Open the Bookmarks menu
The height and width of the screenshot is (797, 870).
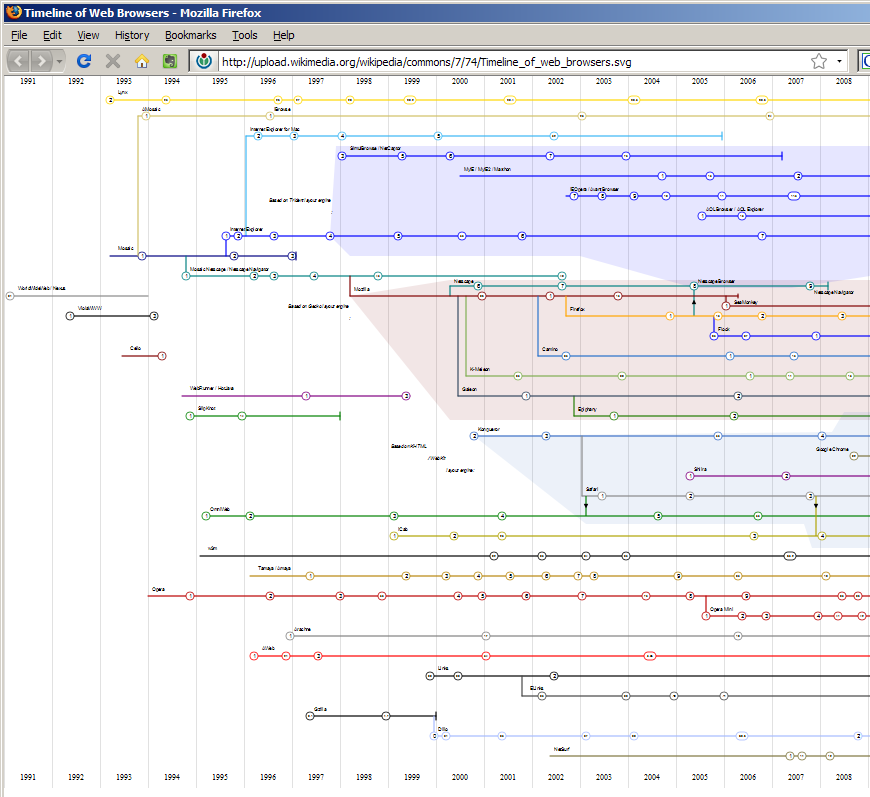coord(190,35)
